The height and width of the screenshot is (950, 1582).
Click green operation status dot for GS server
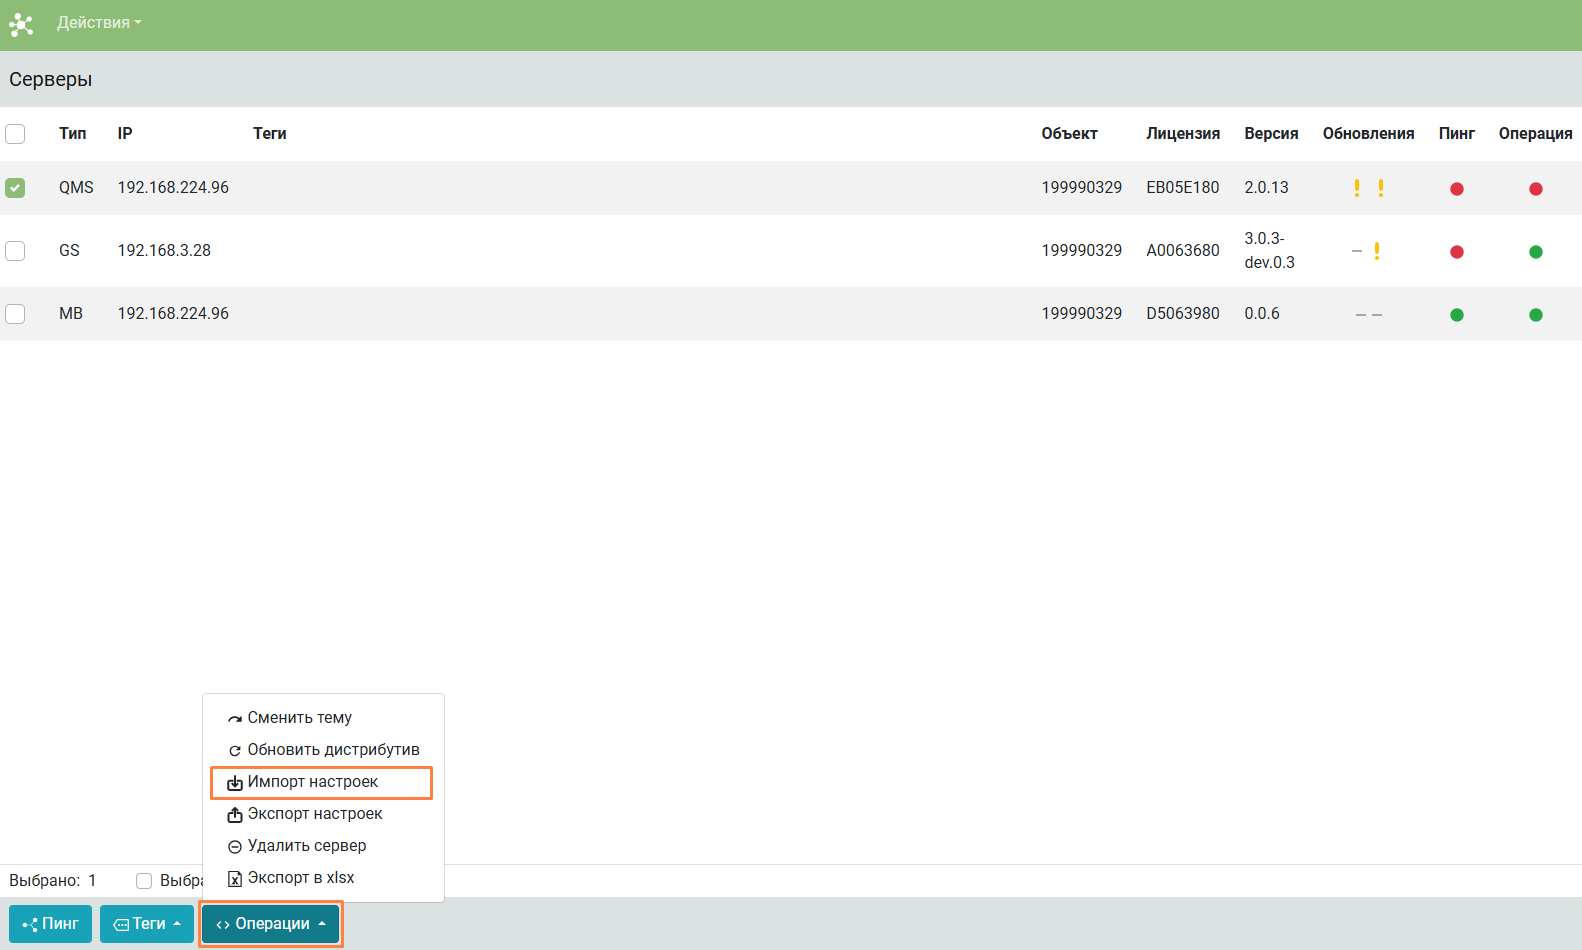(x=1535, y=252)
